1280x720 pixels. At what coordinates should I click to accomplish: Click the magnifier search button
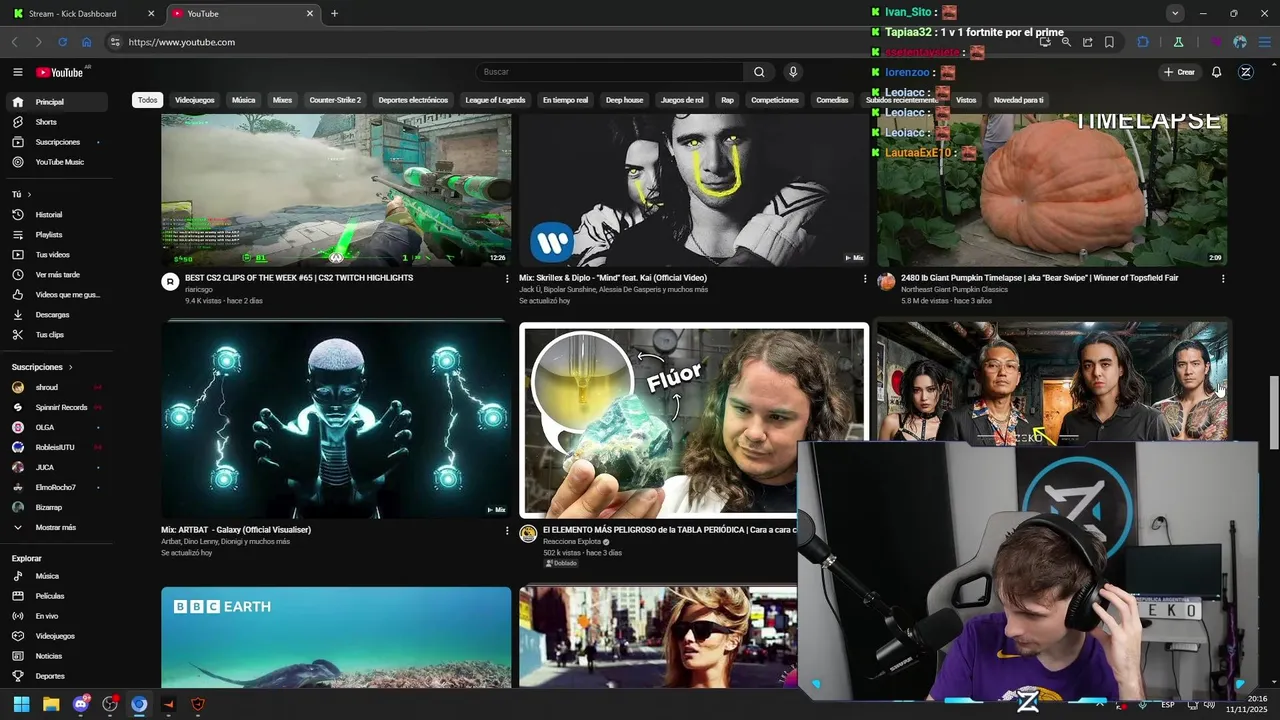coord(759,72)
